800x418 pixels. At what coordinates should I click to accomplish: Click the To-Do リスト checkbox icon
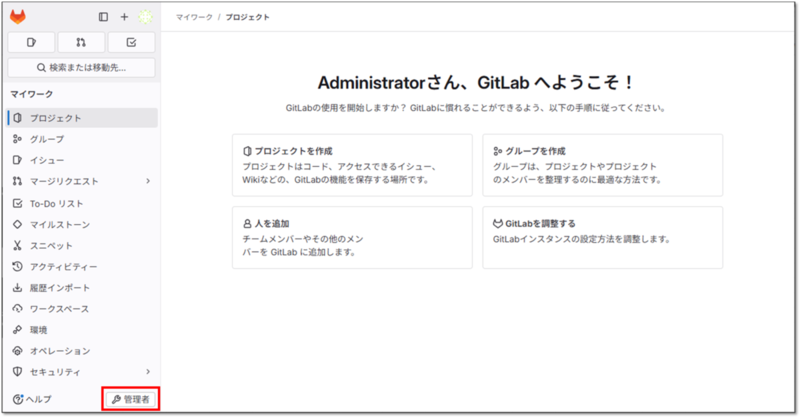(x=17, y=204)
